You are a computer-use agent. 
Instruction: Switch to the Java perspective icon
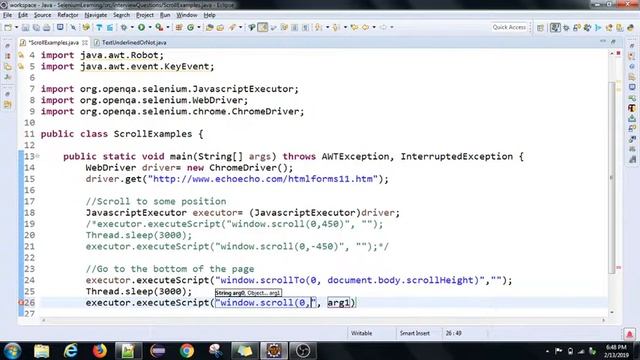pyautogui.click(x=555, y=27)
